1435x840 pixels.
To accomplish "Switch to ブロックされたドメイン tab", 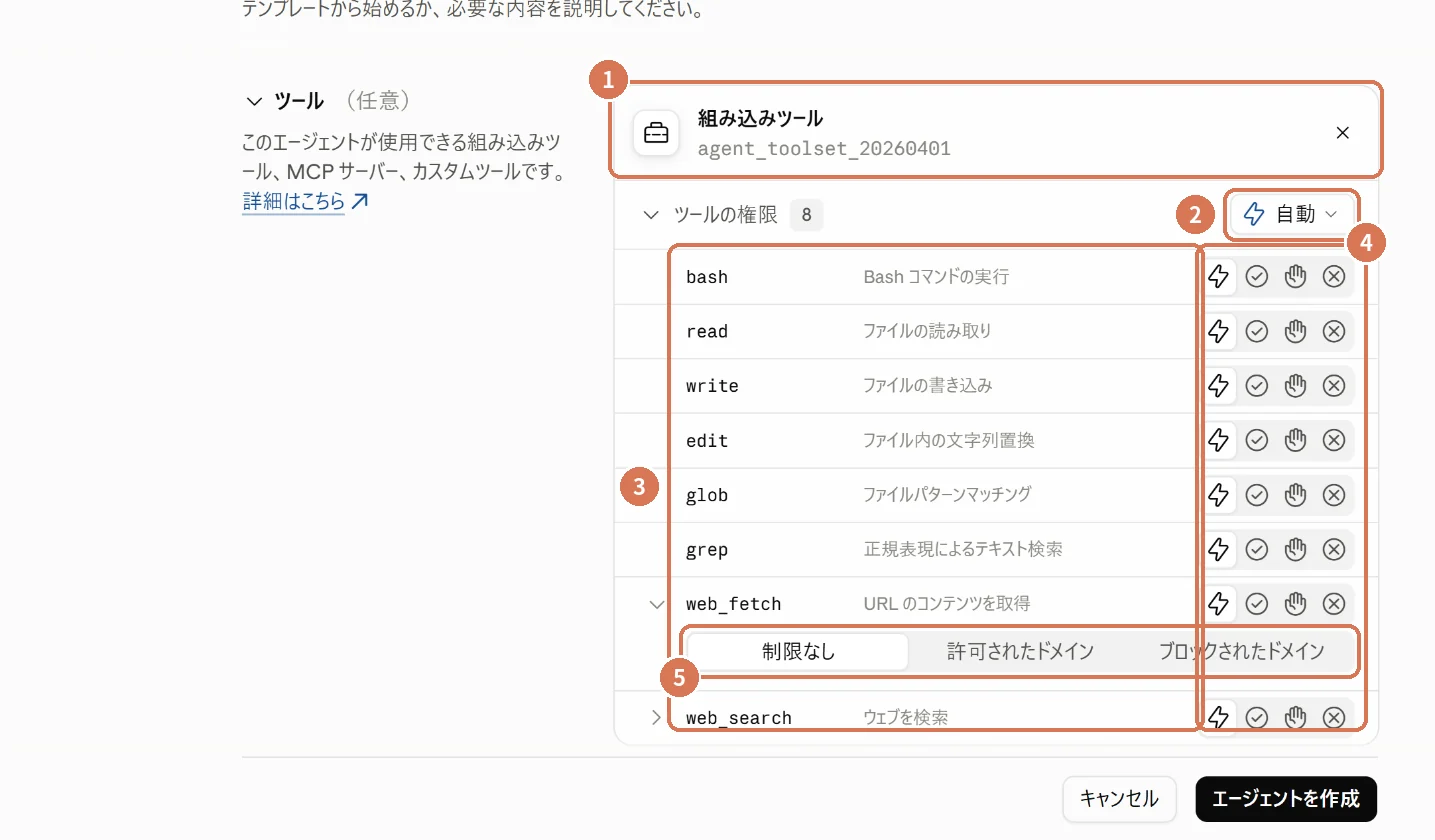I will pos(1241,652).
